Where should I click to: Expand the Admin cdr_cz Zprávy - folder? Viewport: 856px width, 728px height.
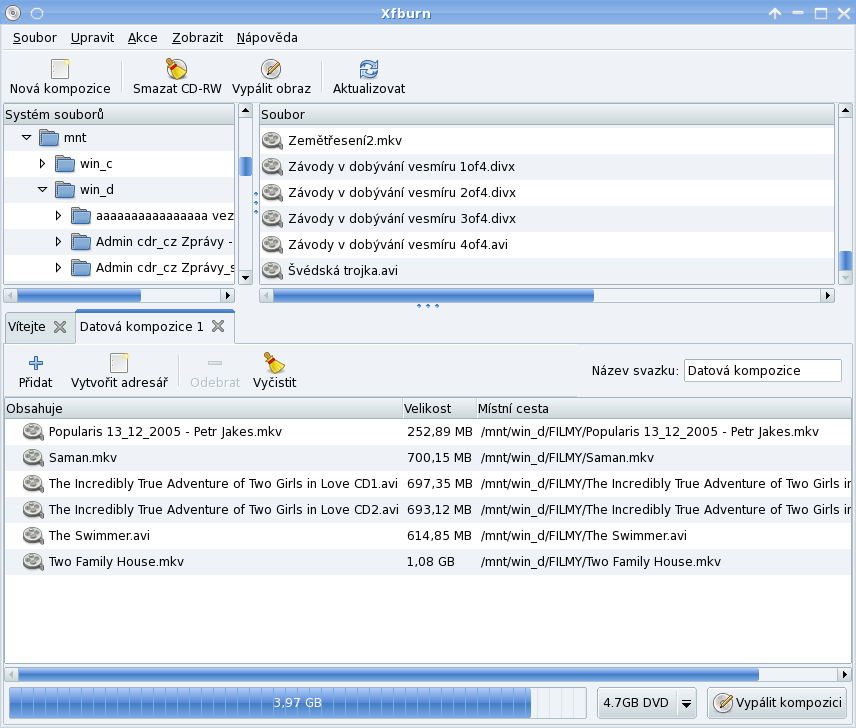(58, 242)
